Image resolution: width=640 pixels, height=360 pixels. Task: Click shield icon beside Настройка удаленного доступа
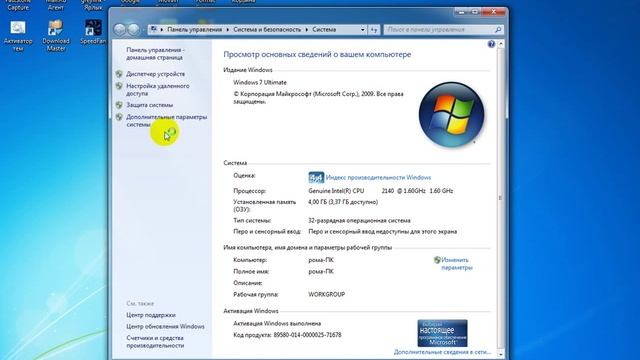click(x=119, y=86)
